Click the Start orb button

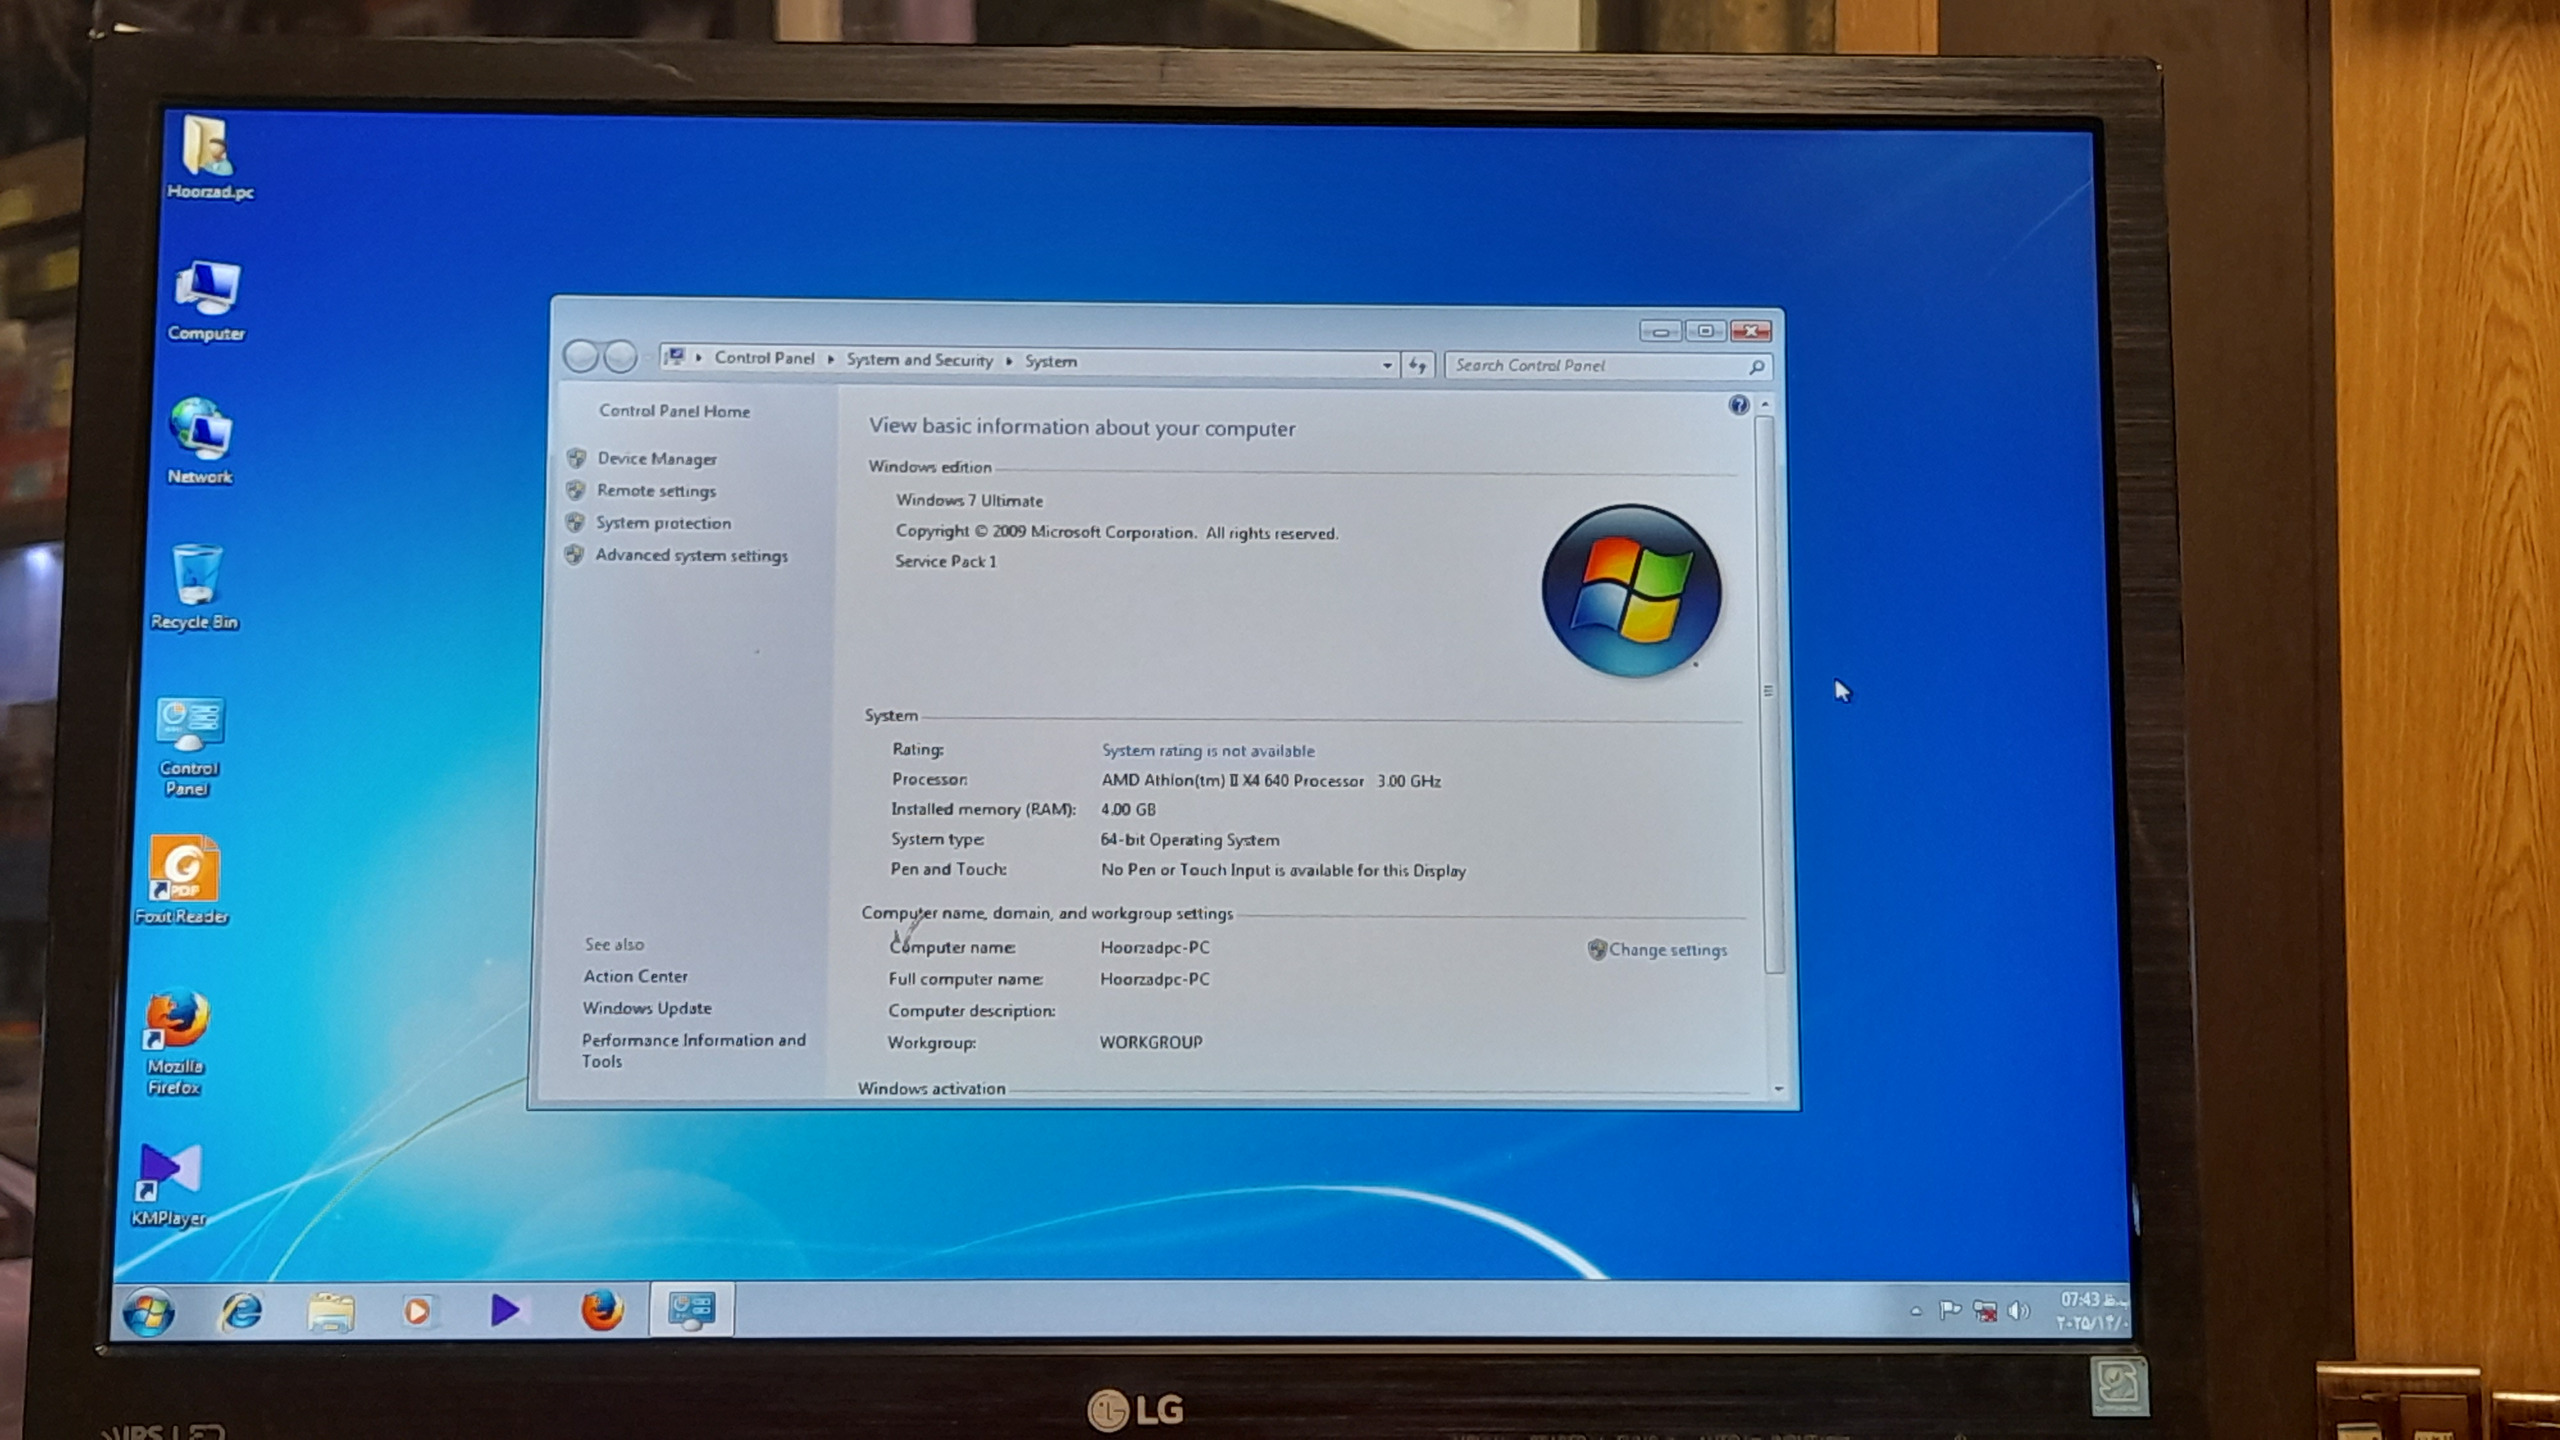point(149,1313)
